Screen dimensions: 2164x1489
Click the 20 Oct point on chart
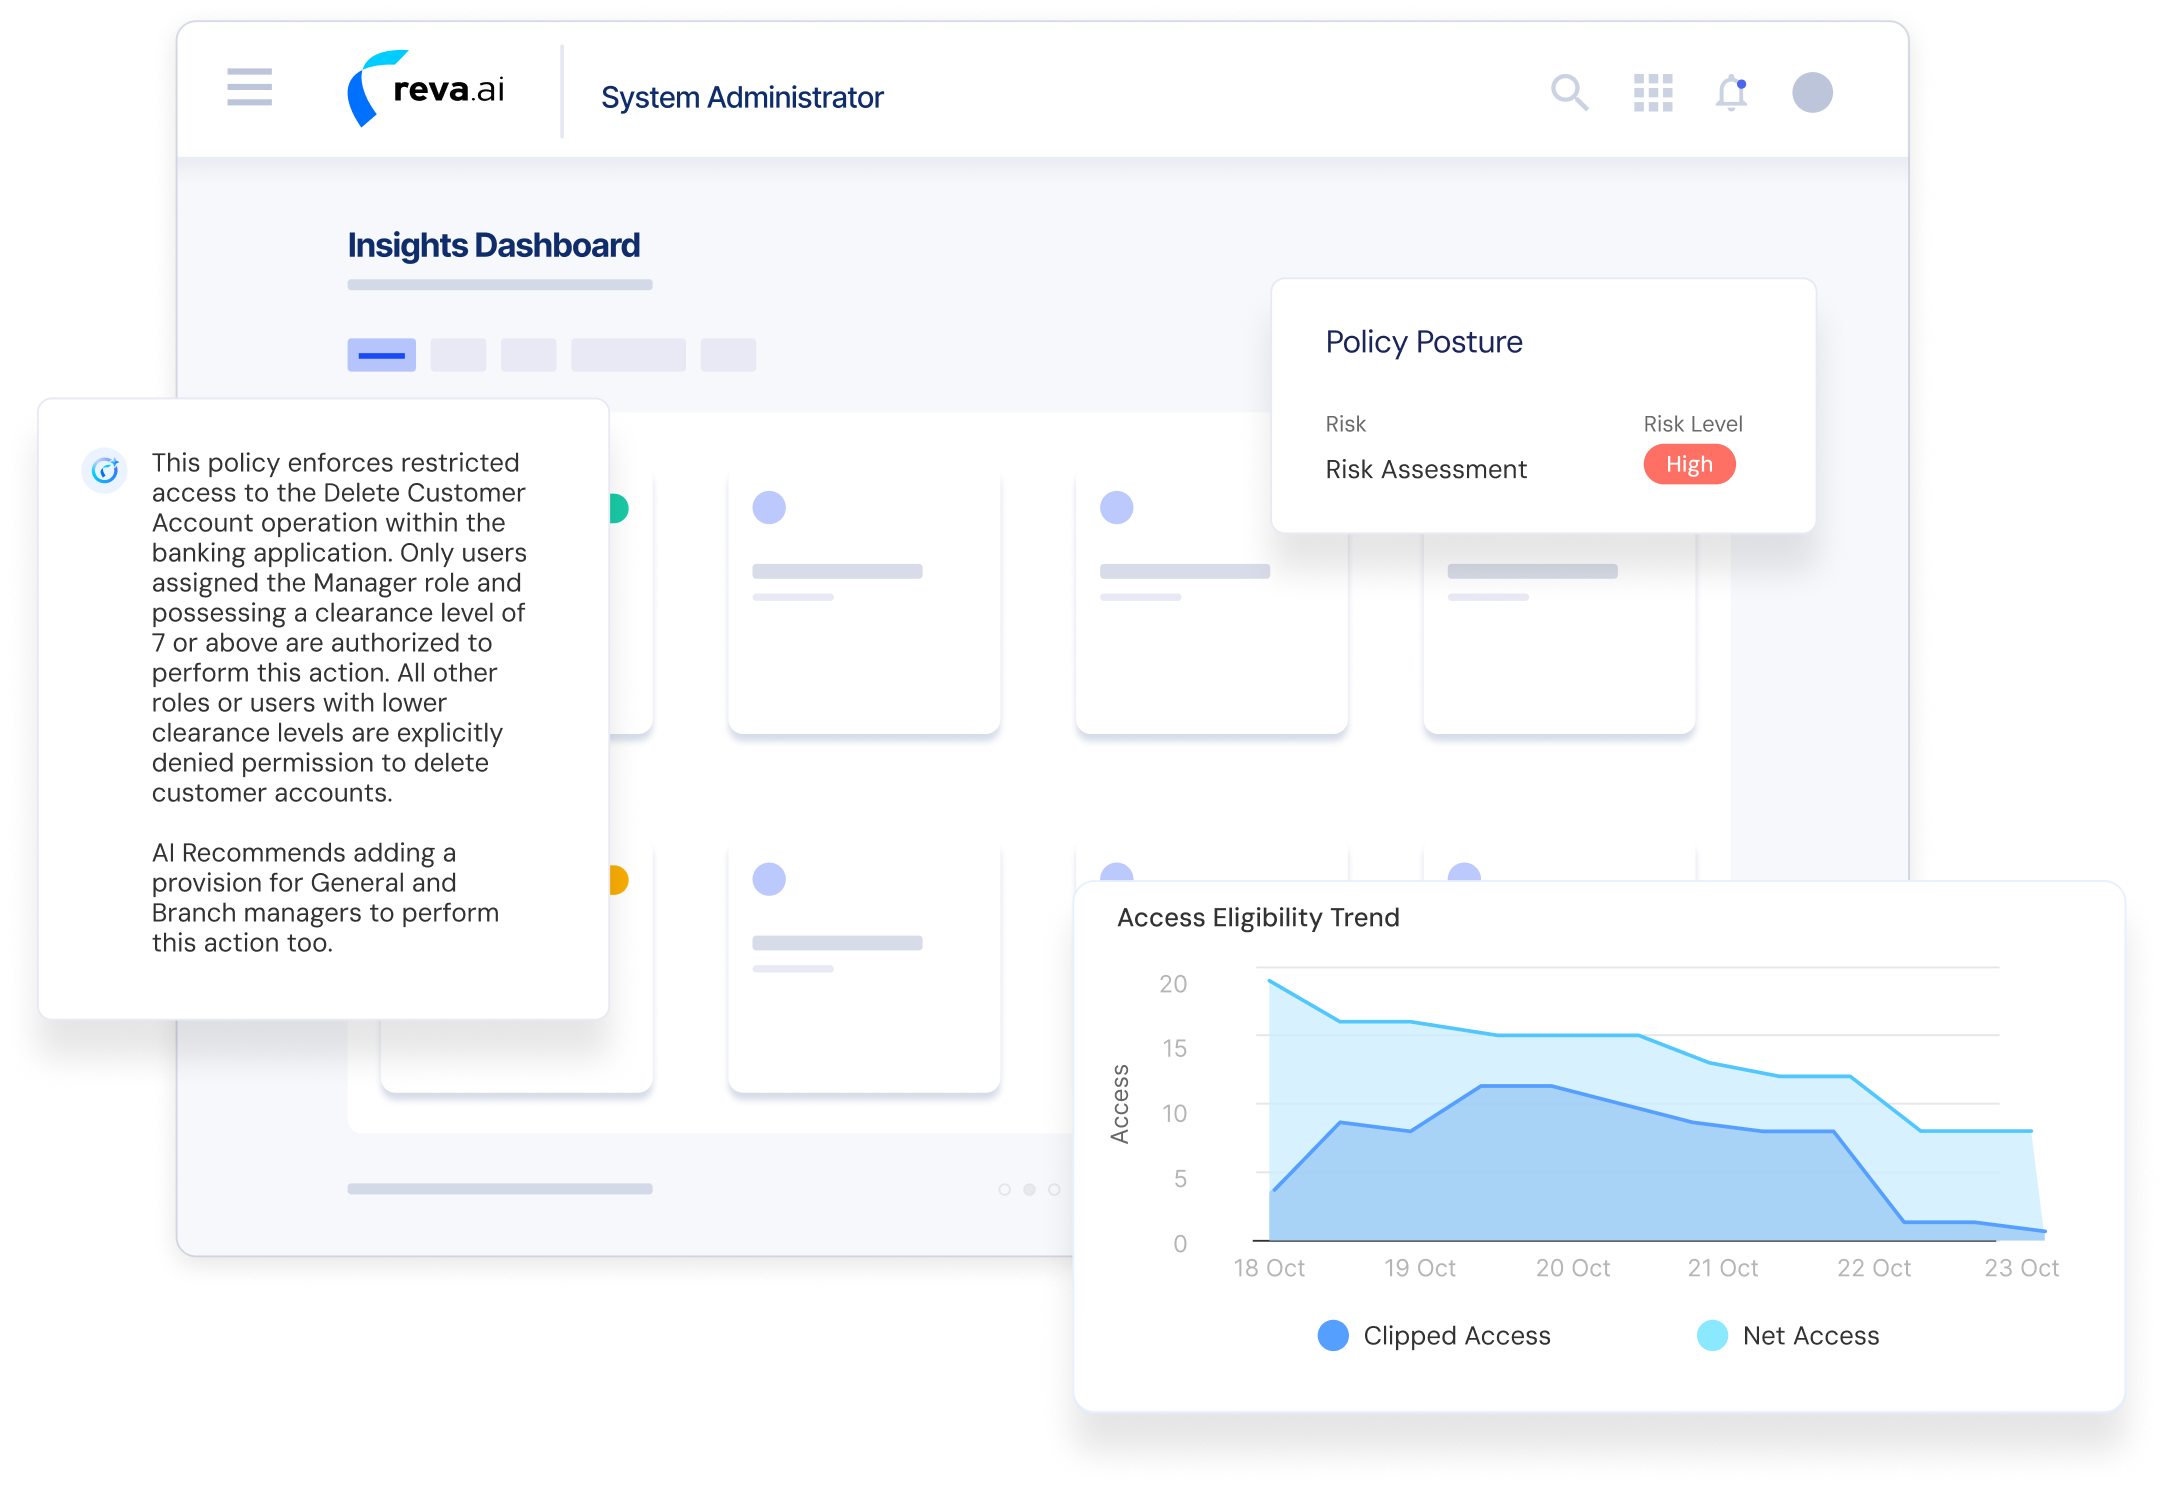[1572, 1268]
